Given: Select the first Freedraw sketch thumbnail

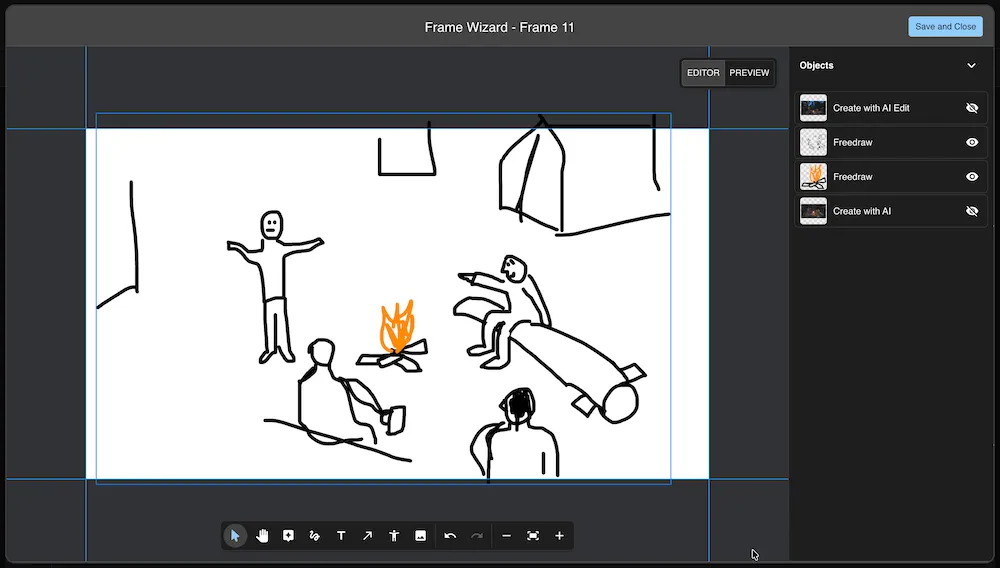Looking at the screenshot, I should [x=813, y=142].
